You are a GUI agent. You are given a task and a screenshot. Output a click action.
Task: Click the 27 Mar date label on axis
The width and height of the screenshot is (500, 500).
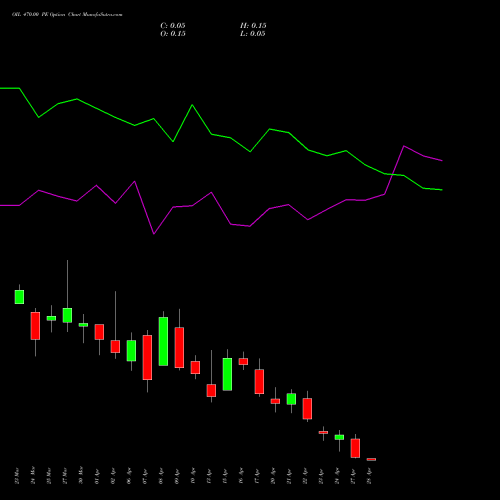pyautogui.click(x=65, y=476)
